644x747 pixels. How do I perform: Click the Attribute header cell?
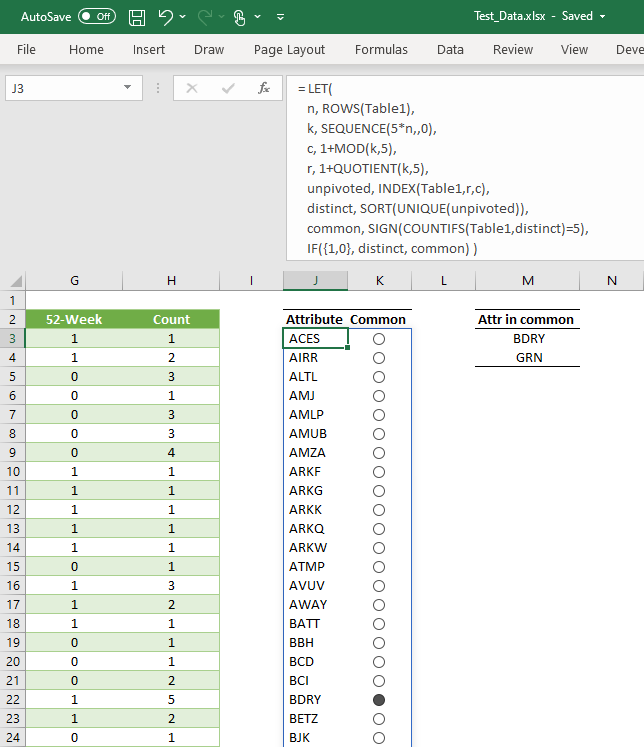pyautogui.click(x=315, y=319)
